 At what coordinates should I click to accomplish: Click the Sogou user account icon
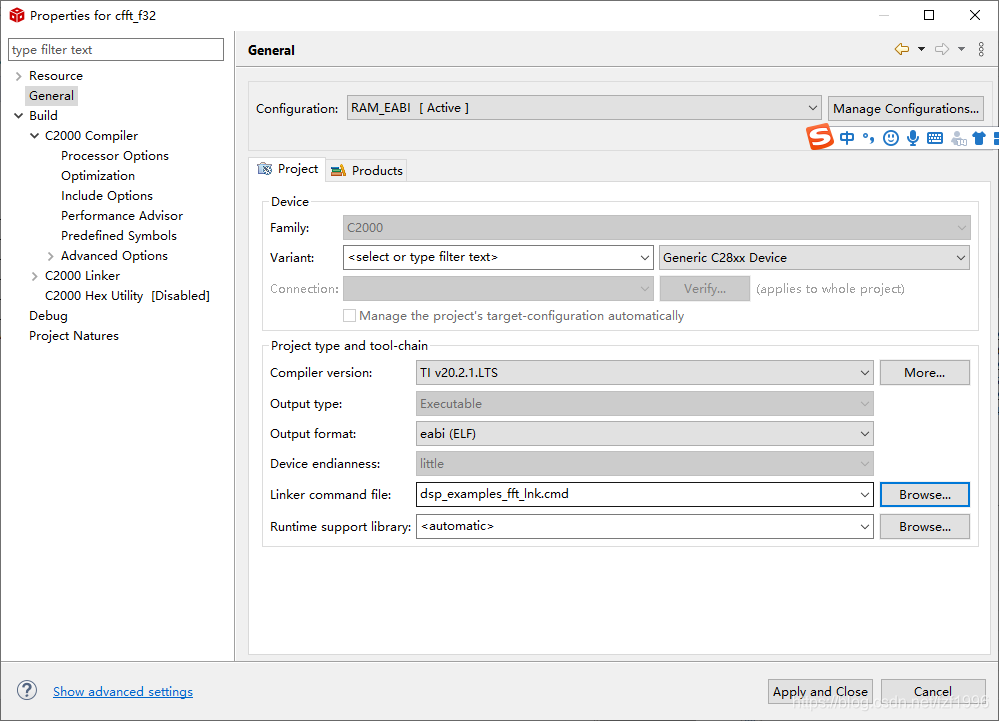[x=958, y=138]
